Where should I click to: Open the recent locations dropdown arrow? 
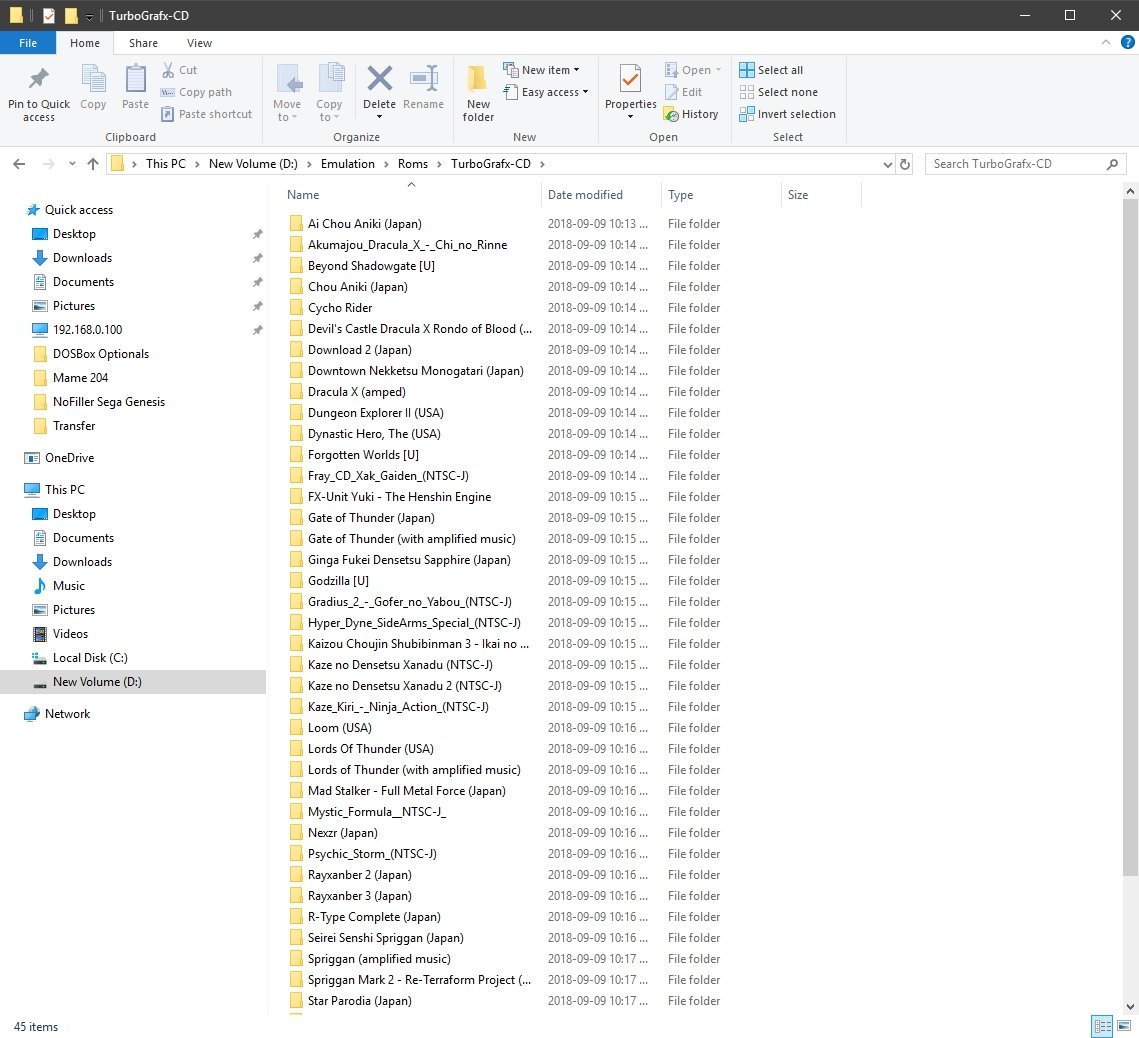point(72,164)
